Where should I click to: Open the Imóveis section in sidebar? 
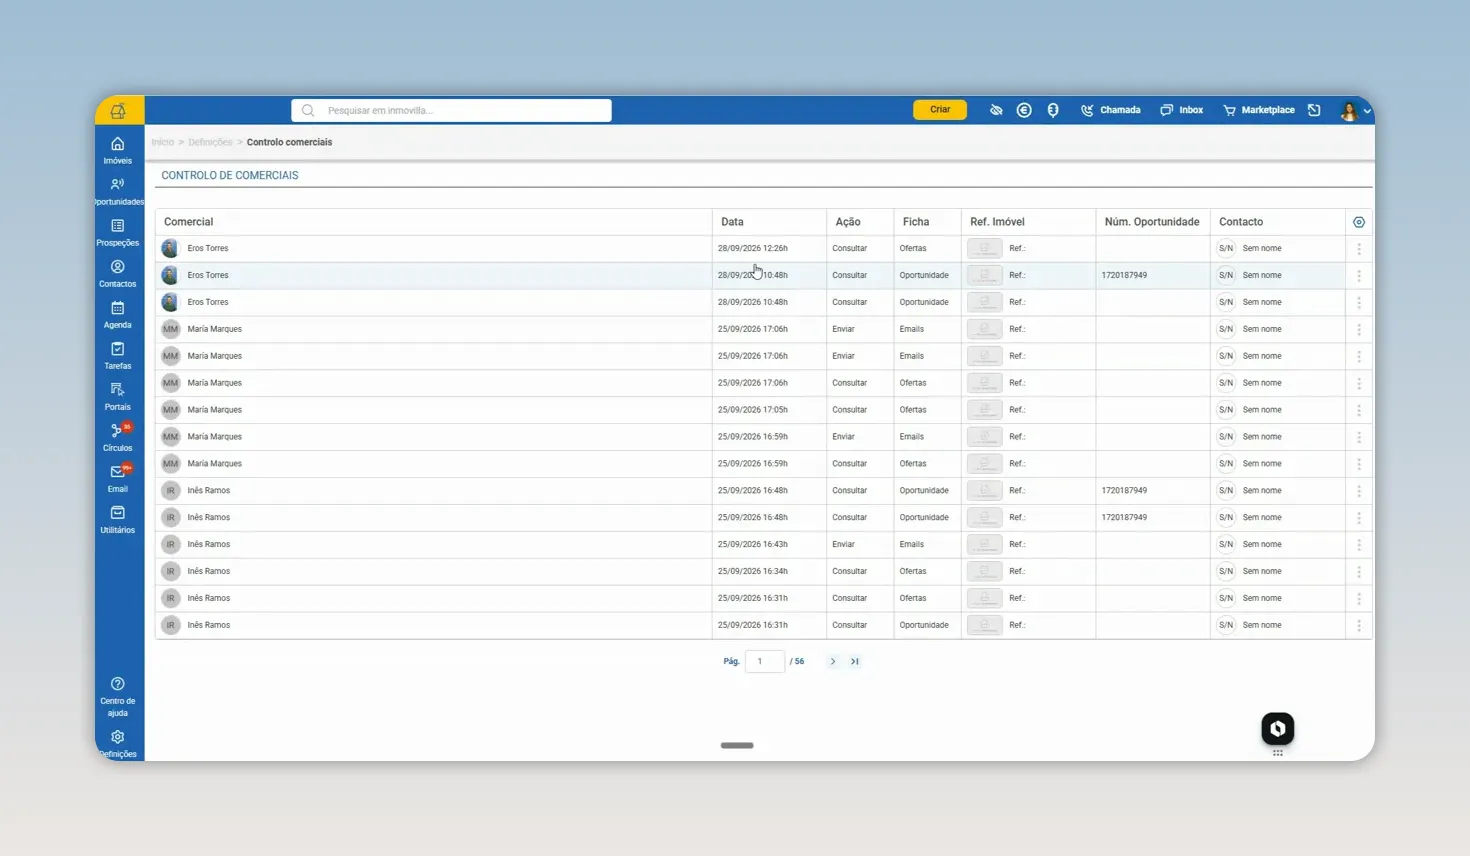click(x=118, y=150)
